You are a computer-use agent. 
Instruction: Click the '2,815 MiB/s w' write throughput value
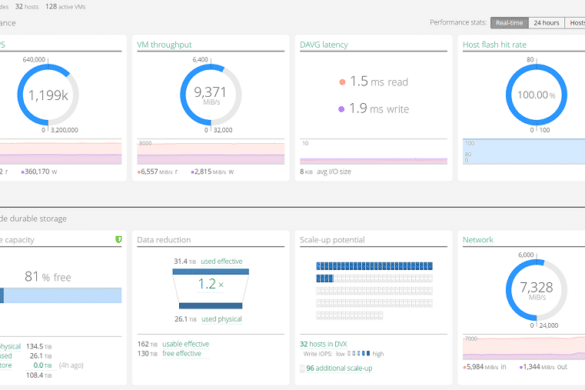click(x=212, y=172)
